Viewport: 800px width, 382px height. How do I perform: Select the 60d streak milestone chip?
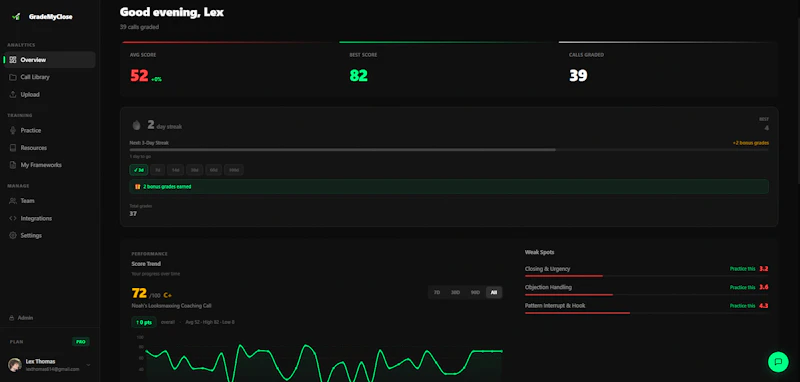214,170
